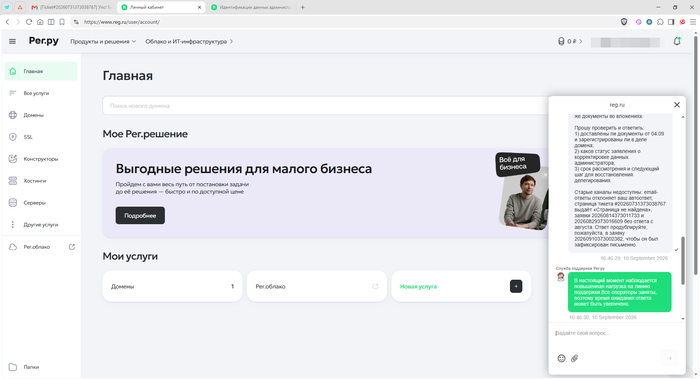Viewport: 700px width, 379px height.
Task: Open the blurred account name menu
Action: pos(625,42)
